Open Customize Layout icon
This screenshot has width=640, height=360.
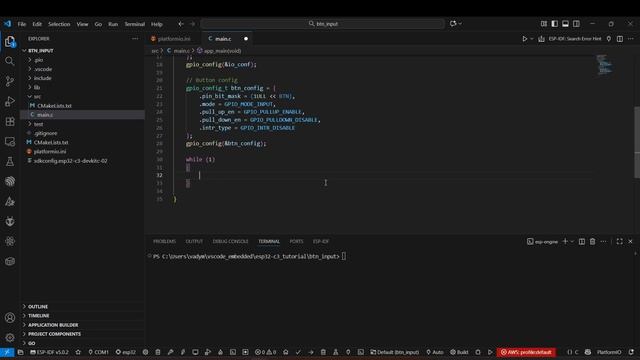click(x=544, y=24)
